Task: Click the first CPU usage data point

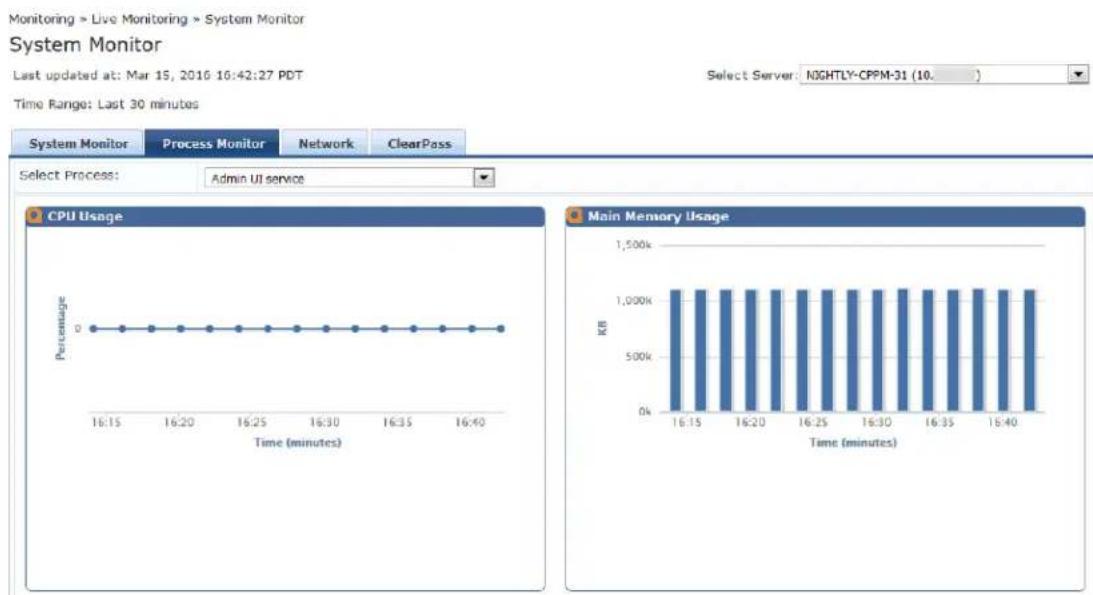Action: (93, 328)
